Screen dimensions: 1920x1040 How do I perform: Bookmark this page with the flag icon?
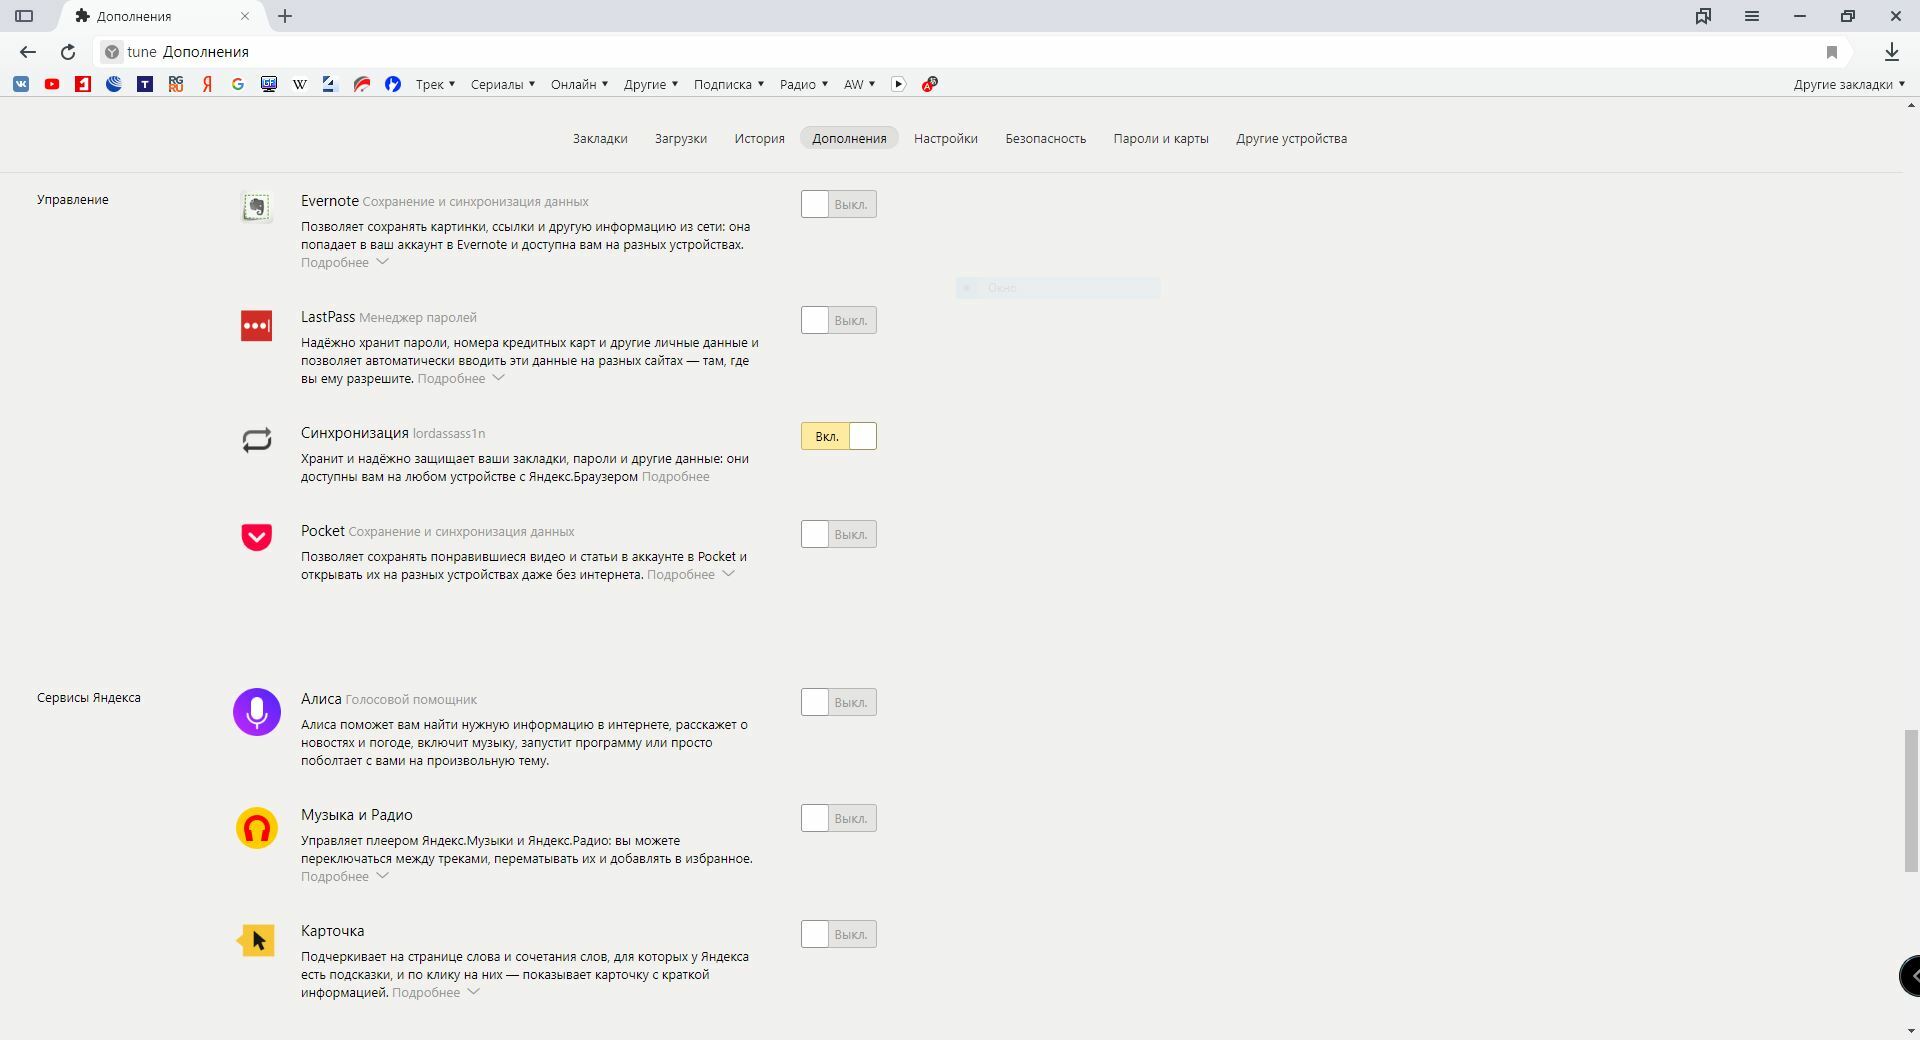pos(1832,52)
